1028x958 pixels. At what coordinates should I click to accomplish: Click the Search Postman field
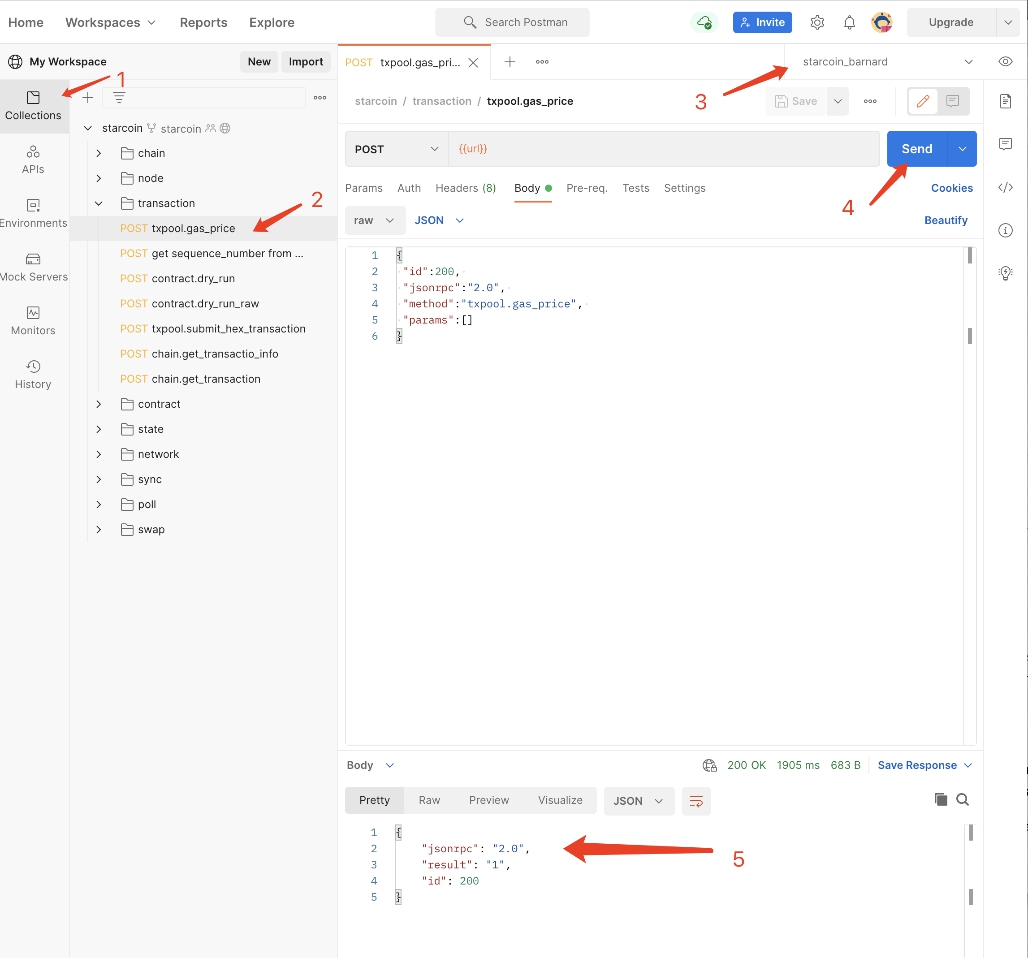tap(513, 22)
